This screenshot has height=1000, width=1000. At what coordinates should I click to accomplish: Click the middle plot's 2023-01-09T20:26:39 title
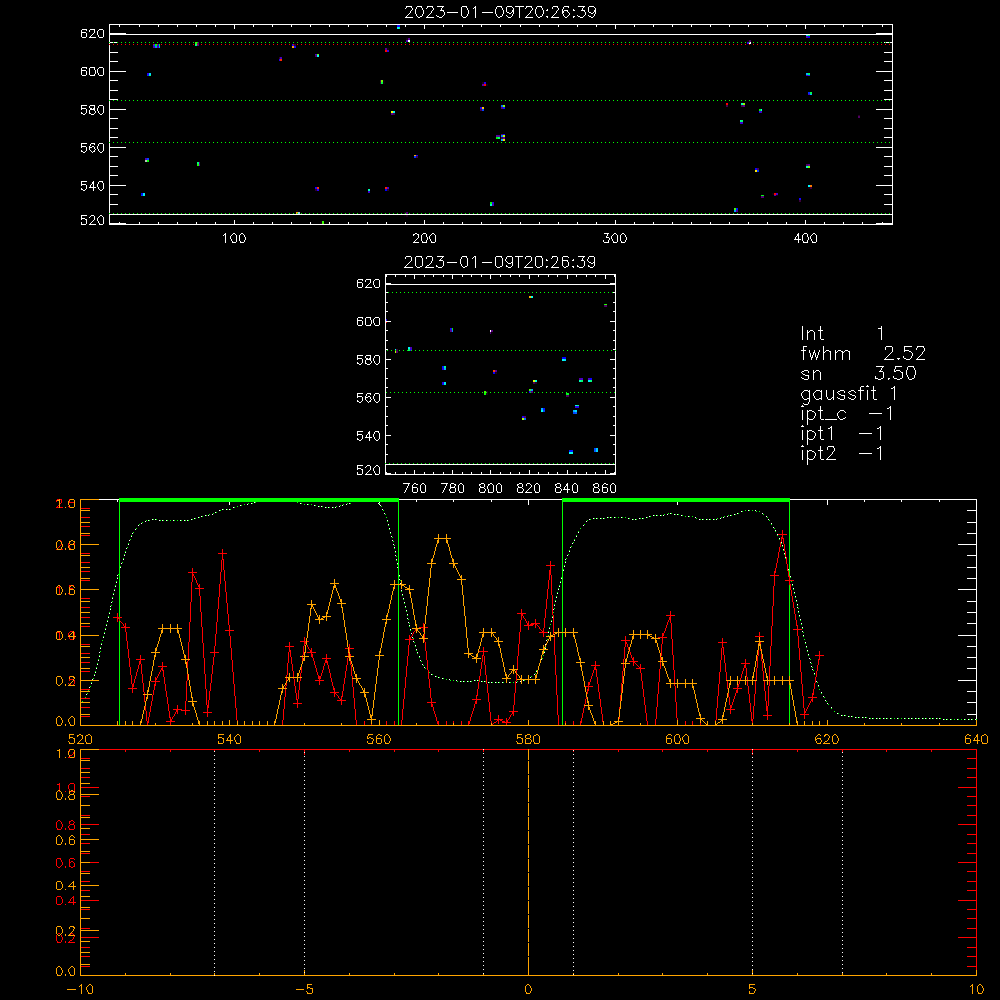(x=500, y=262)
